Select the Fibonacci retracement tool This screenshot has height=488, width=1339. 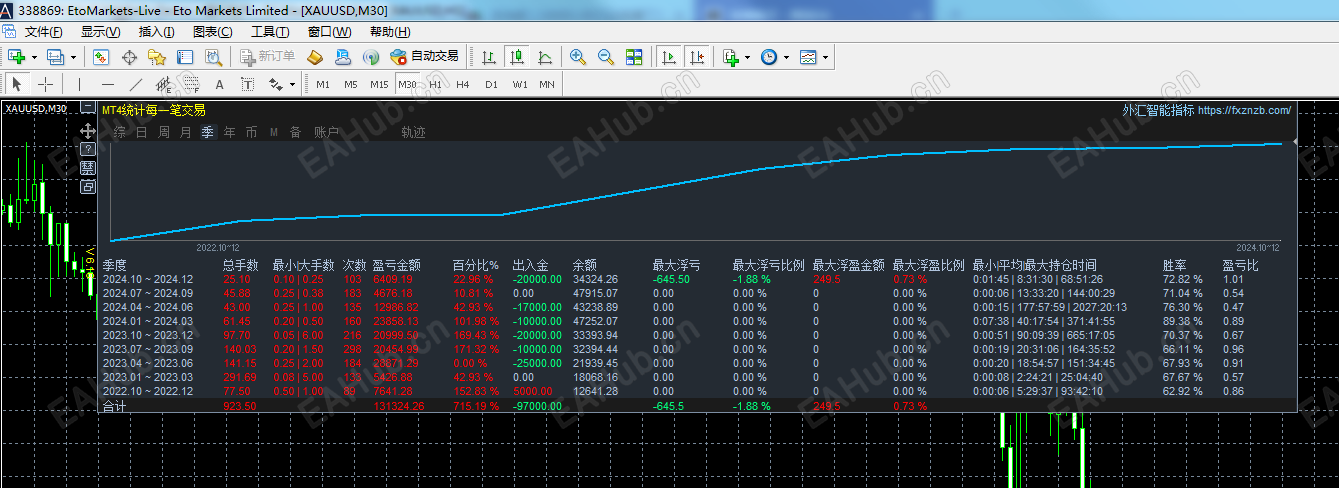[x=192, y=84]
